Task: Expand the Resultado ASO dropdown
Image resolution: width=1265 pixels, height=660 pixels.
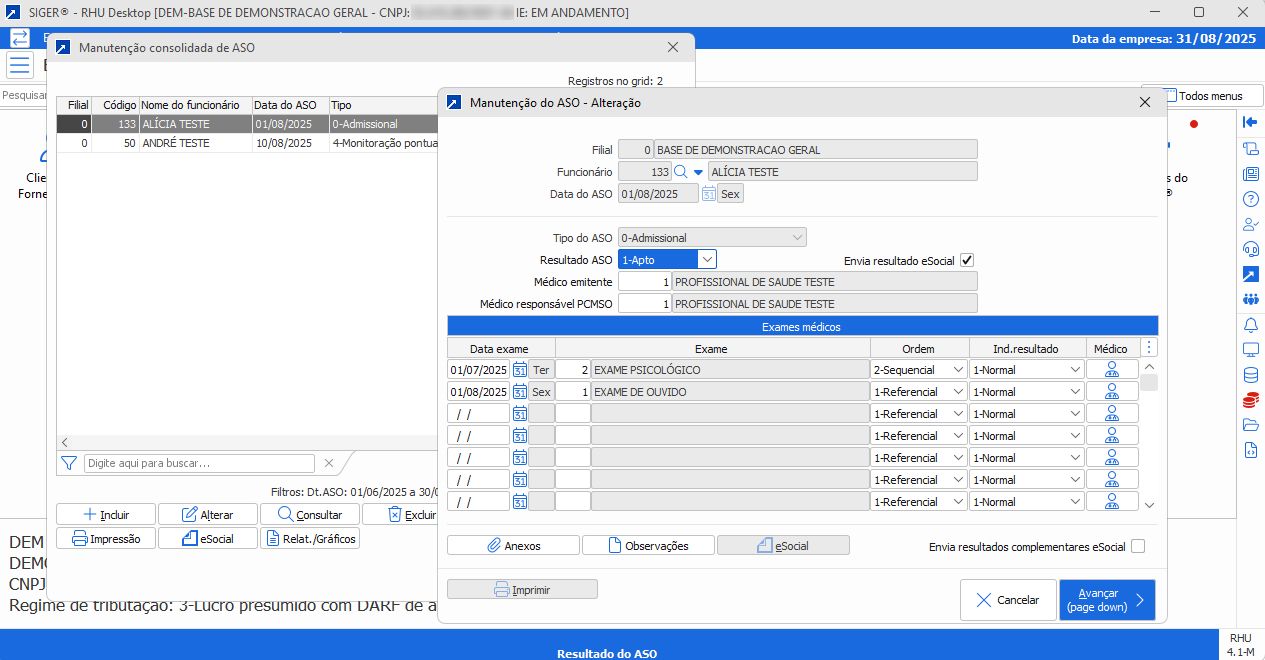Action: click(x=707, y=259)
